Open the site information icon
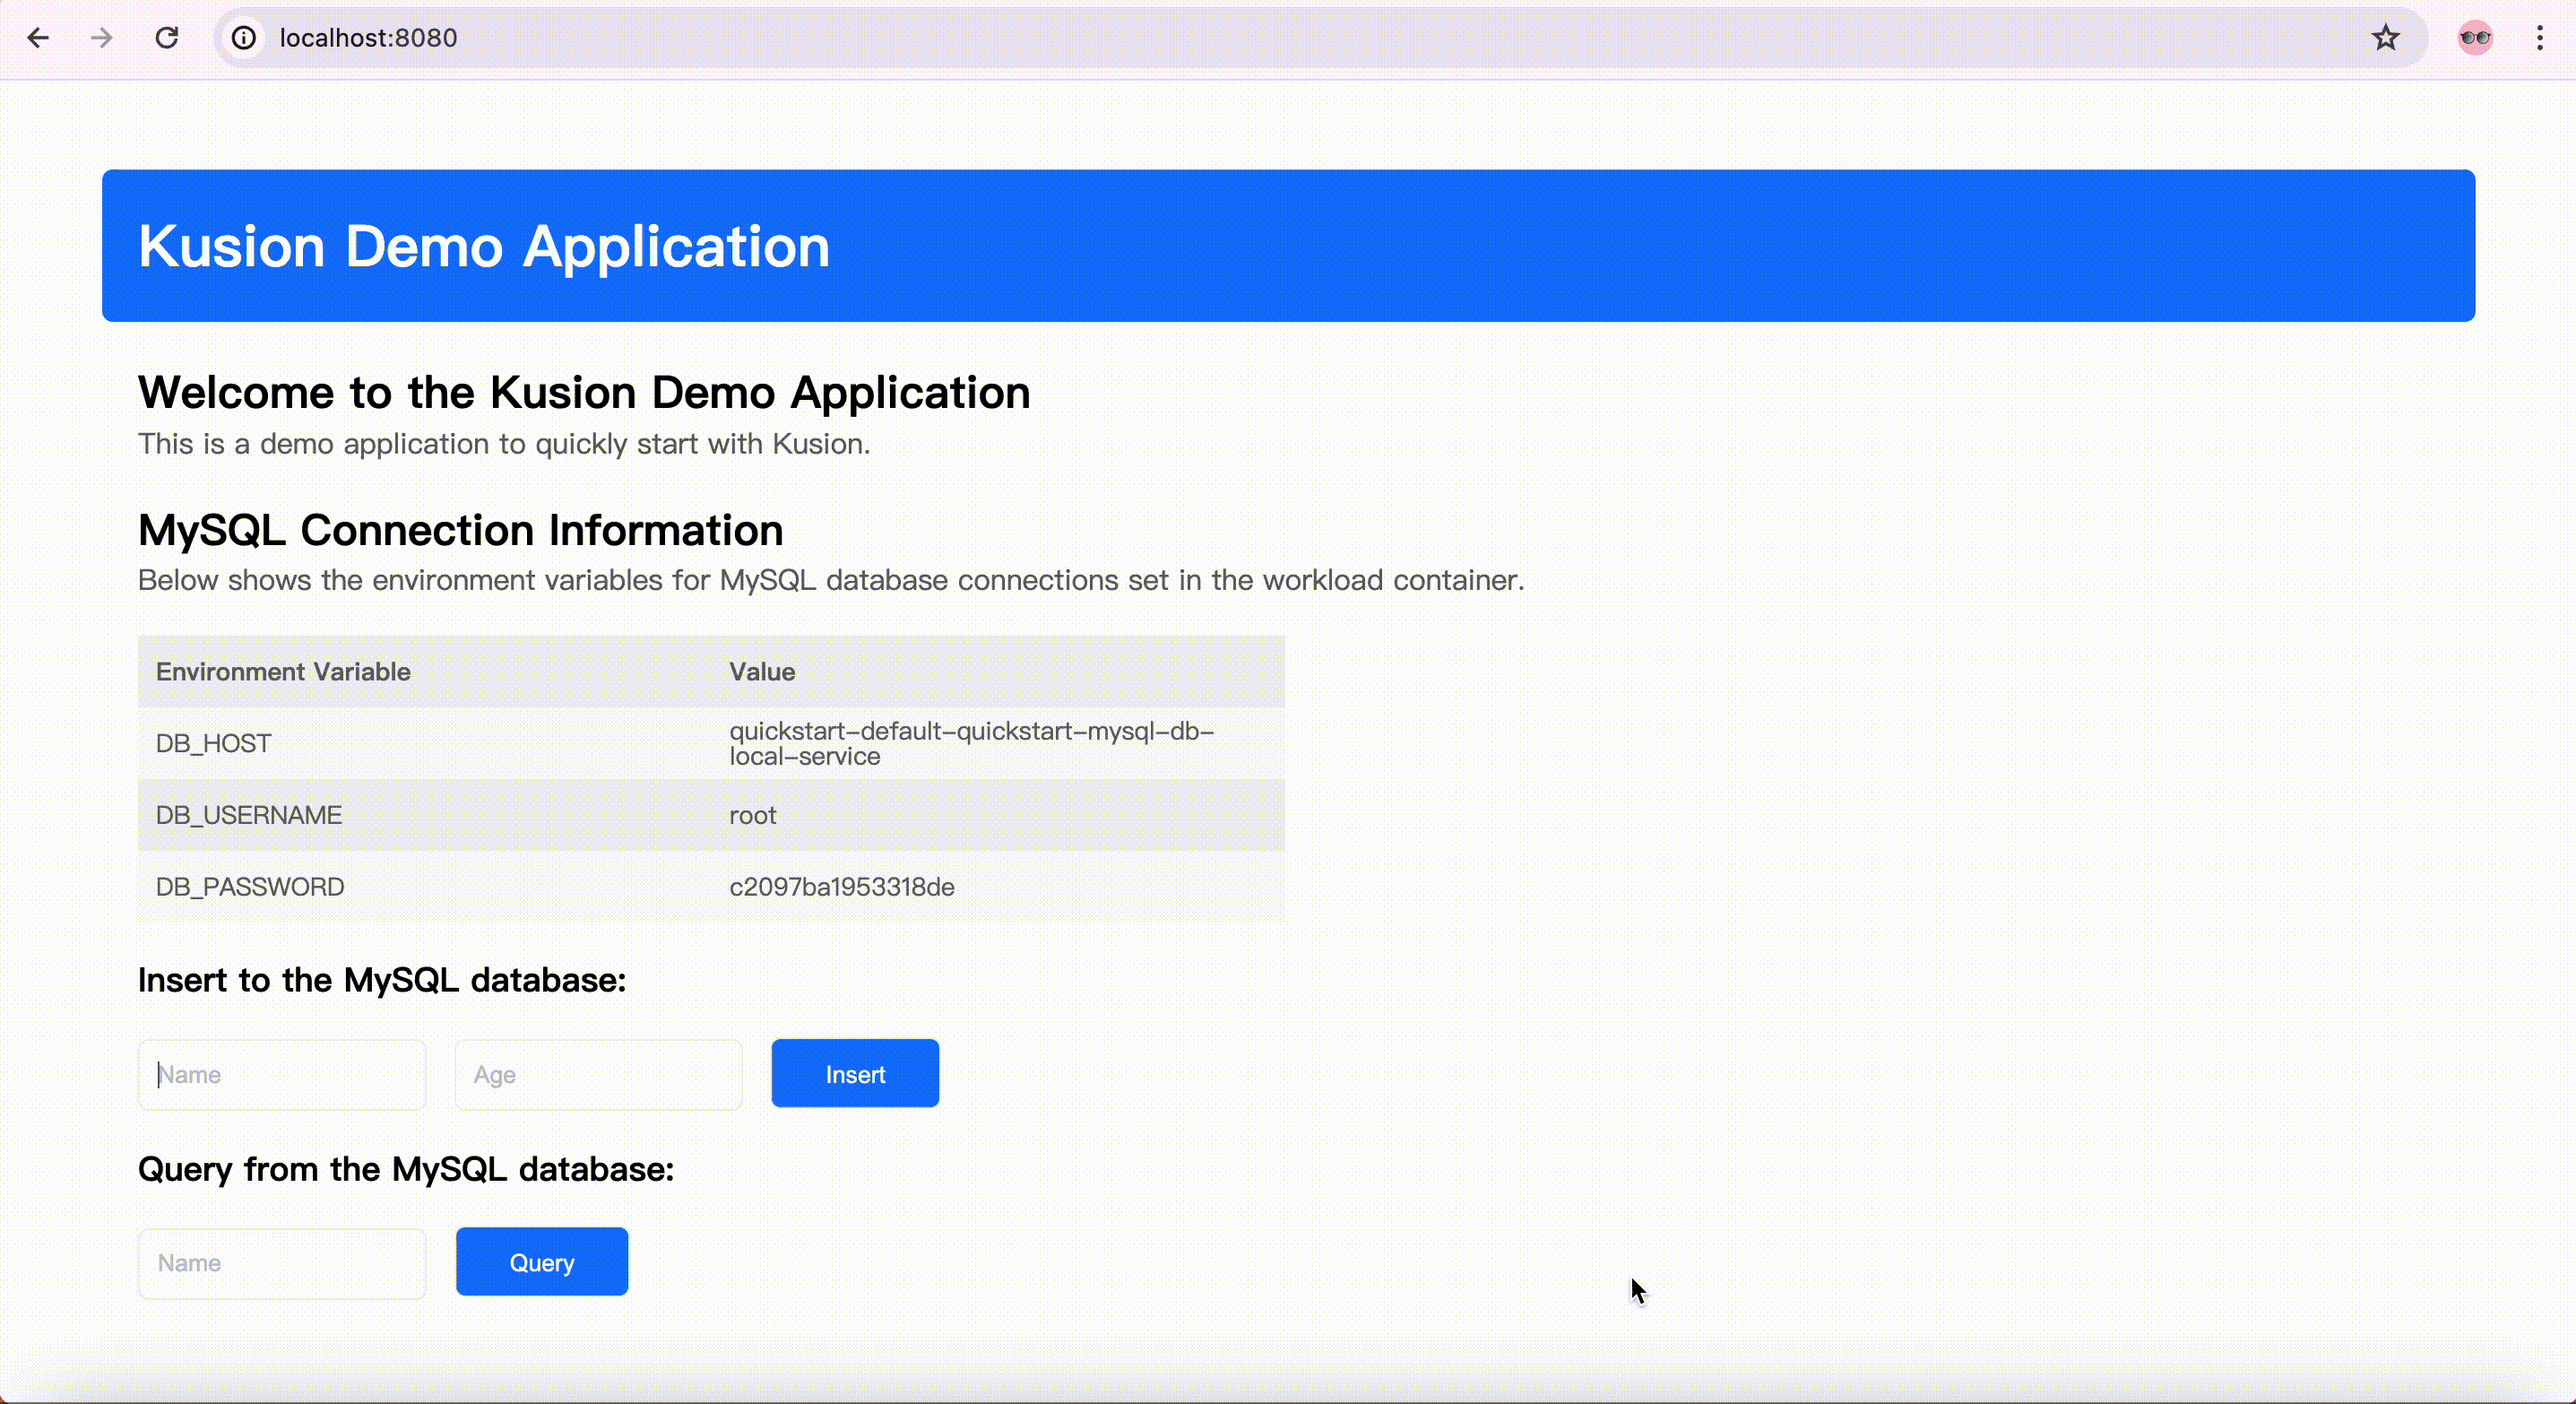The width and height of the screenshot is (2576, 1404). 244,38
